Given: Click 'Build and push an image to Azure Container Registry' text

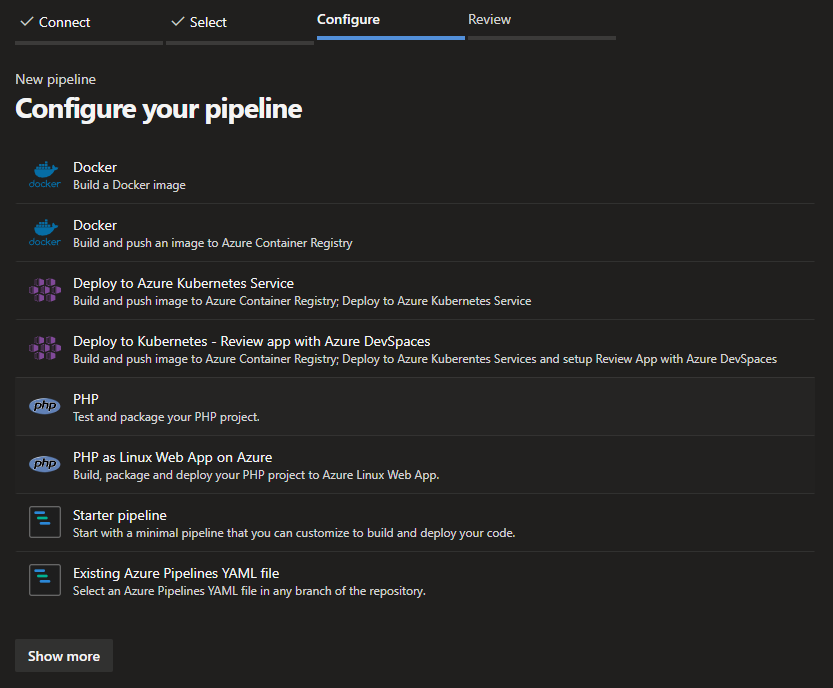Looking at the screenshot, I should tap(212, 243).
